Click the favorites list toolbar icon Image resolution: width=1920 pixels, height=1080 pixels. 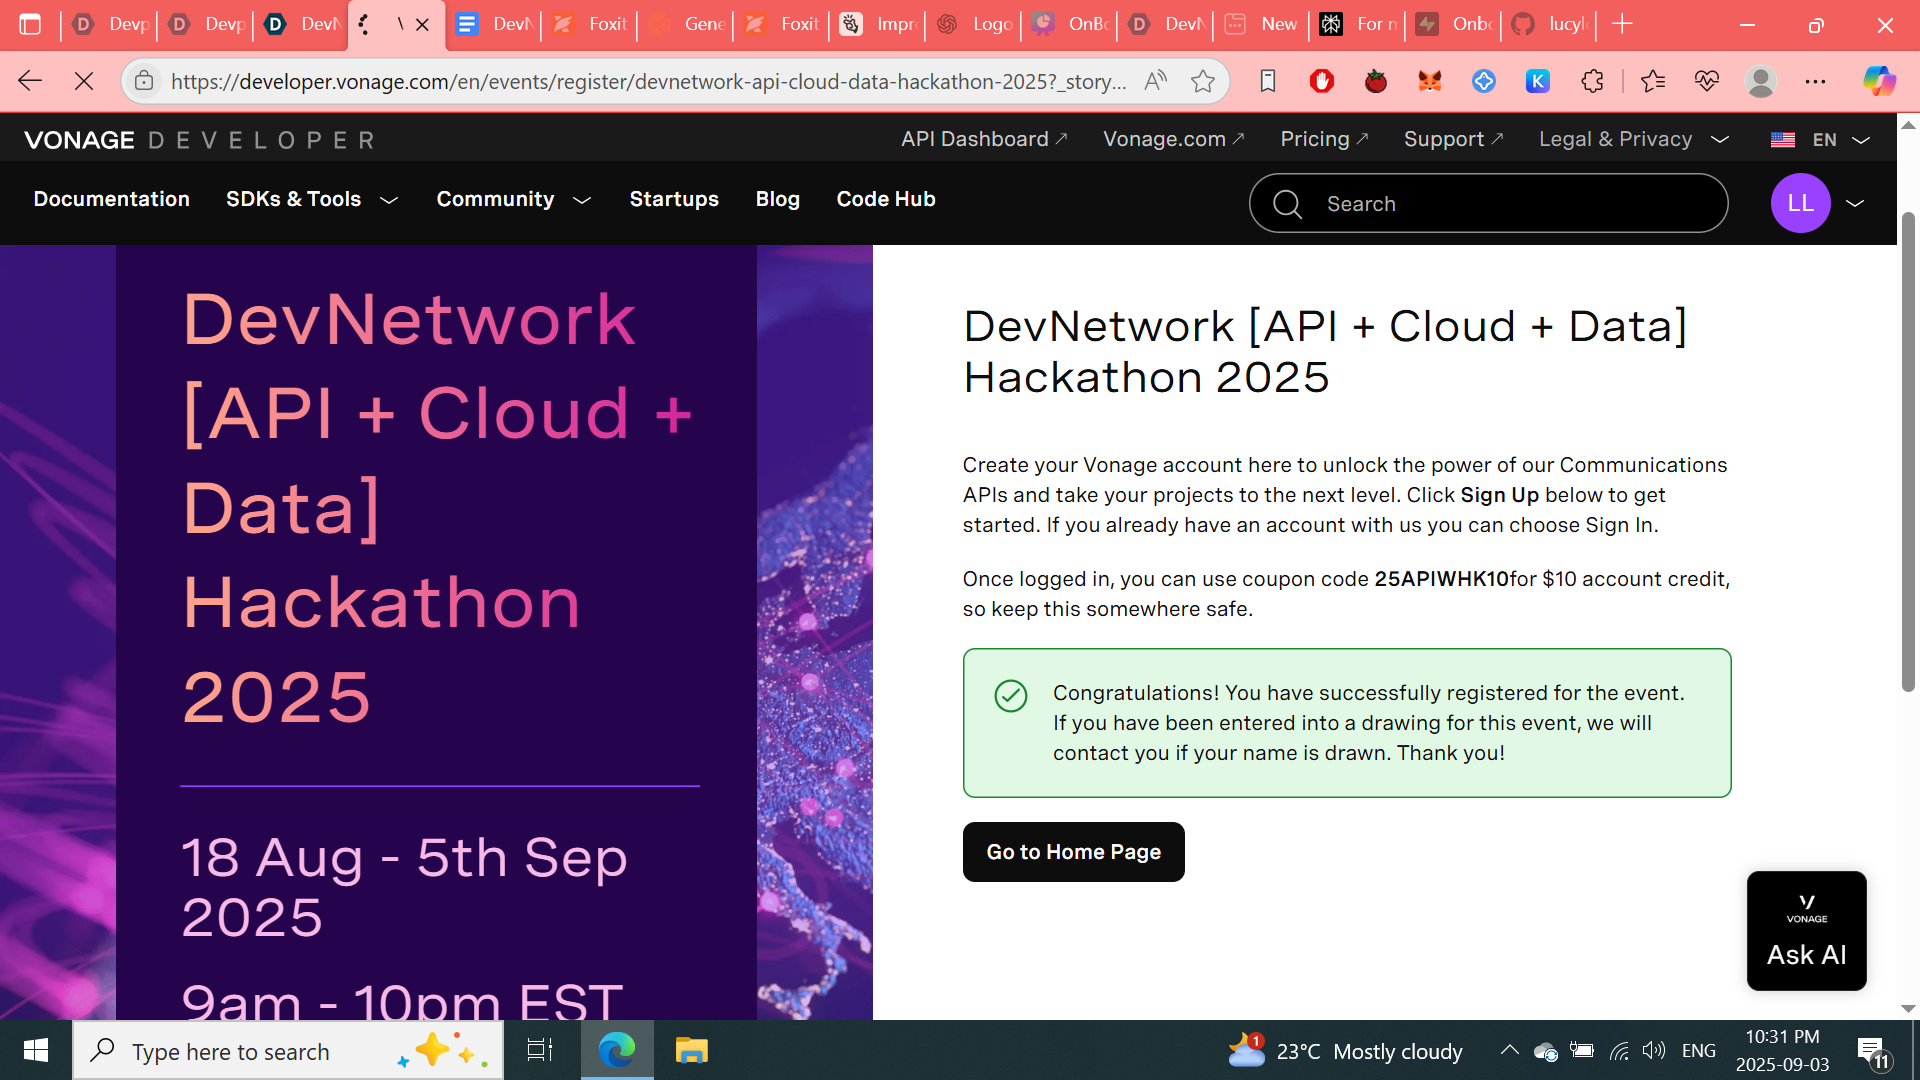tap(1653, 81)
